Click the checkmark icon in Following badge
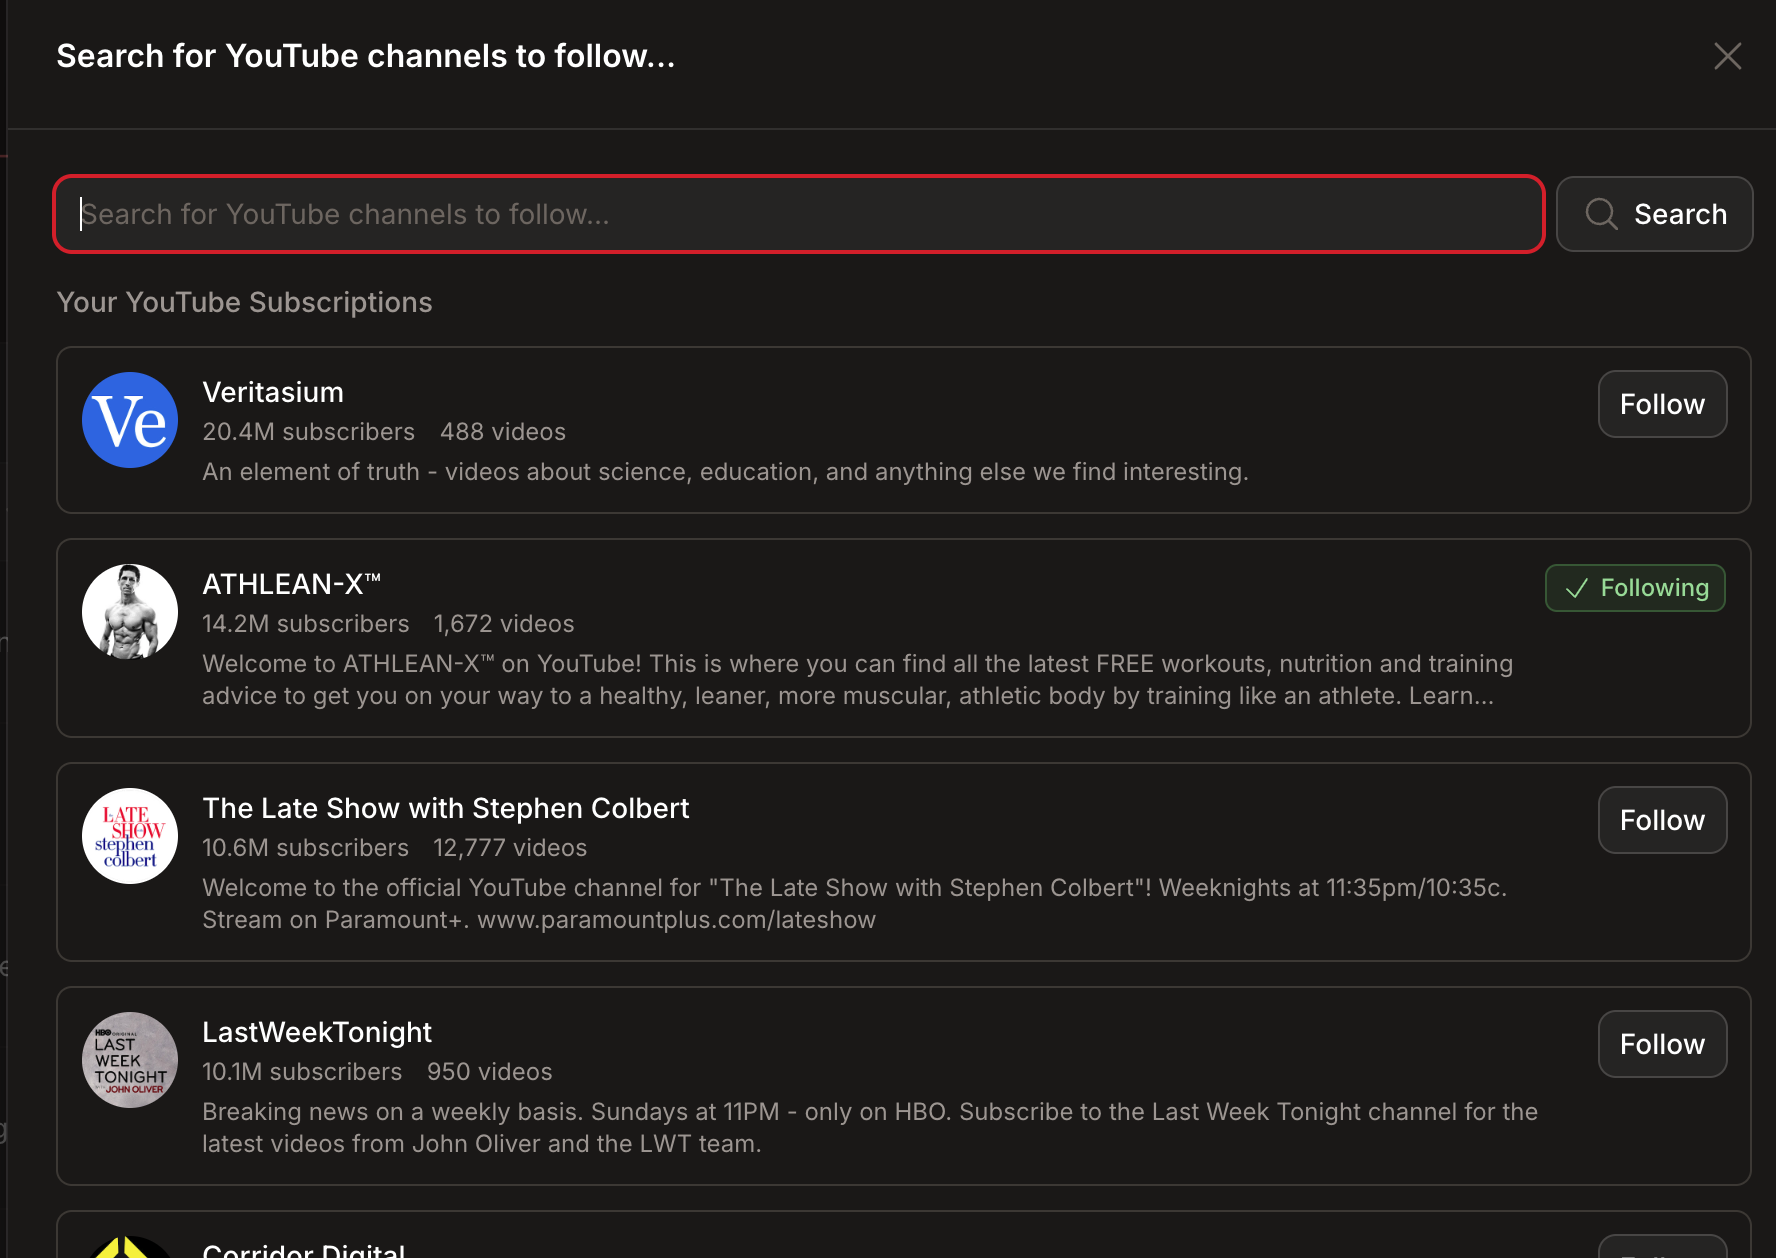Image resolution: width=1776 pixels, height=1258 pixels. coord(1577,588)
